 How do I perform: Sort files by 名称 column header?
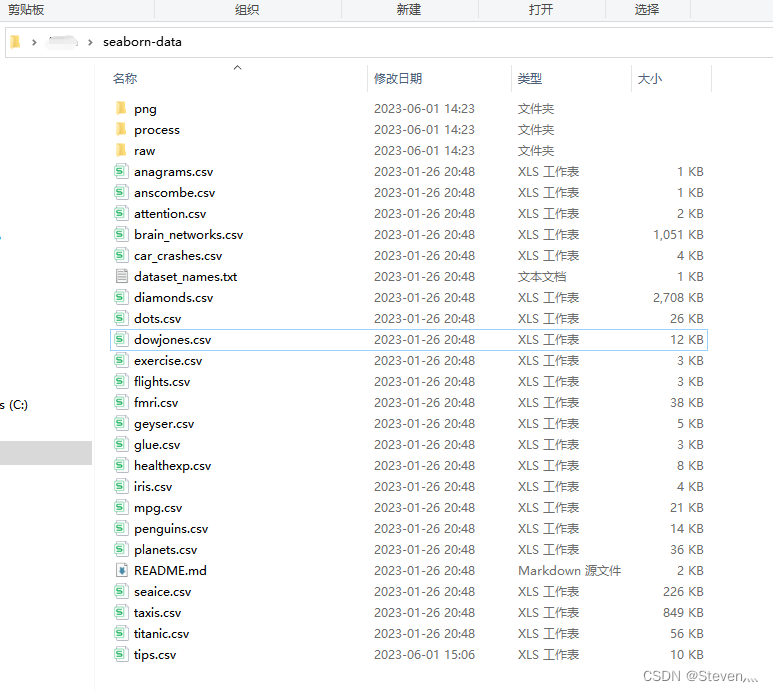125,78
